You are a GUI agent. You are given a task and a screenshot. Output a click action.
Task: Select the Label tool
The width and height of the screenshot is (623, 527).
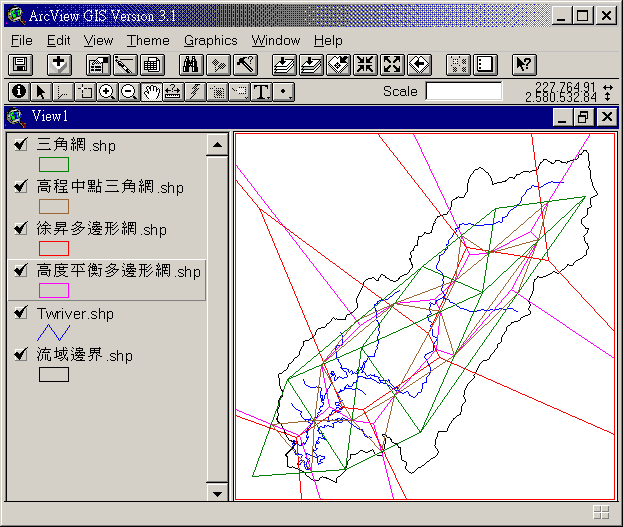pyautogui.click(x=239, y=92)
